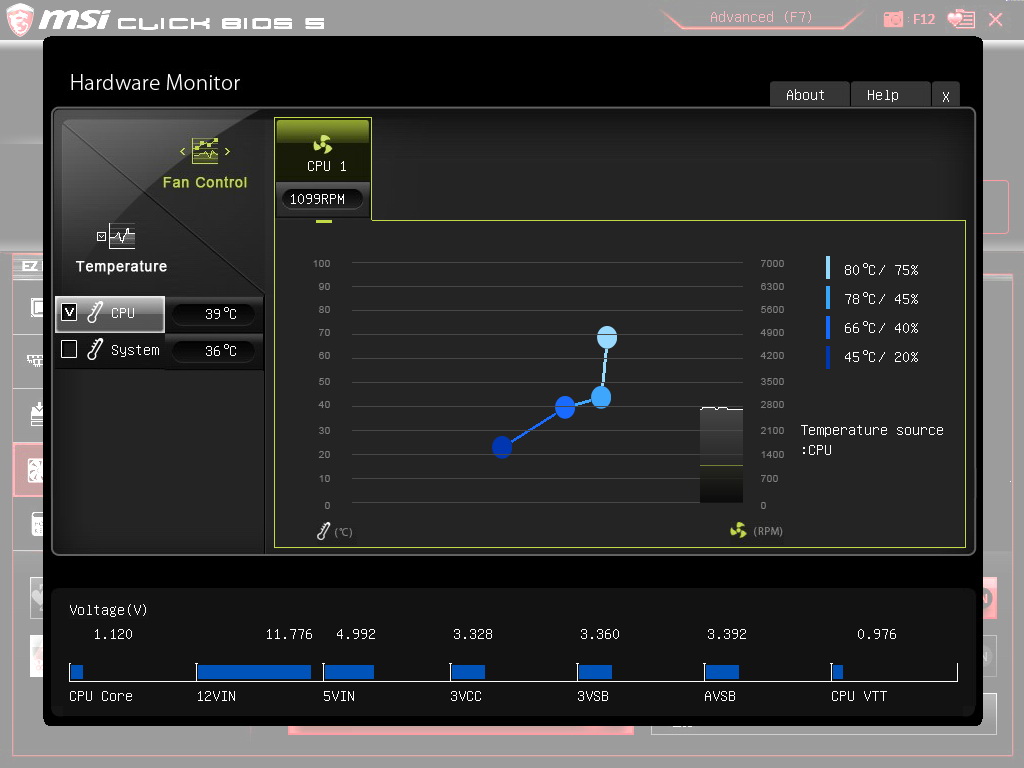Click the 3VCC voltage bar
This screenshot has height=768, width=1024.
point(468,671)
